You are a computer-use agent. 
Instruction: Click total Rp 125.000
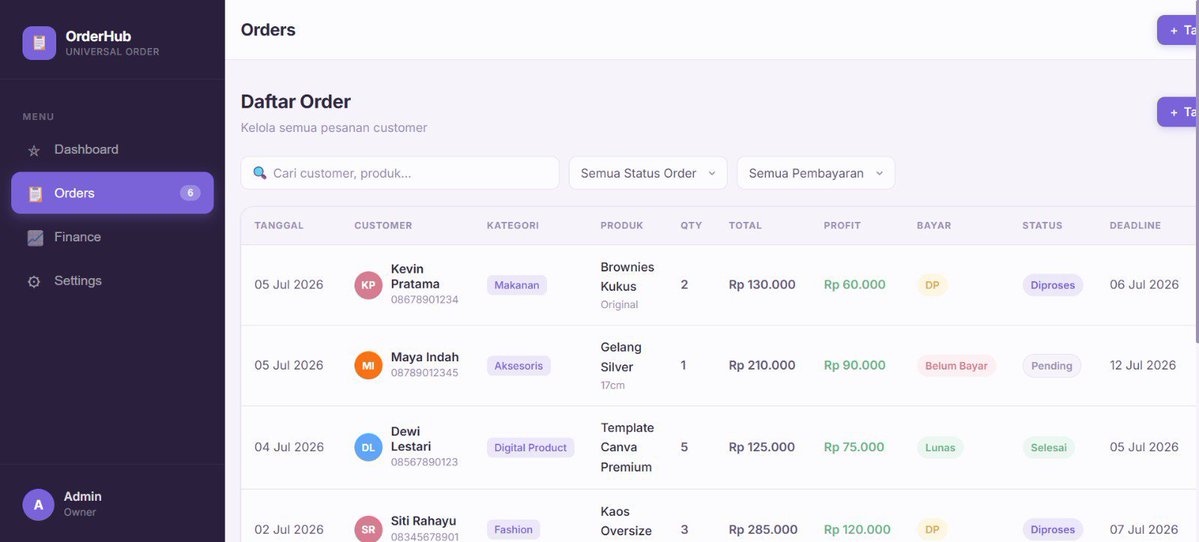point(761,447)
